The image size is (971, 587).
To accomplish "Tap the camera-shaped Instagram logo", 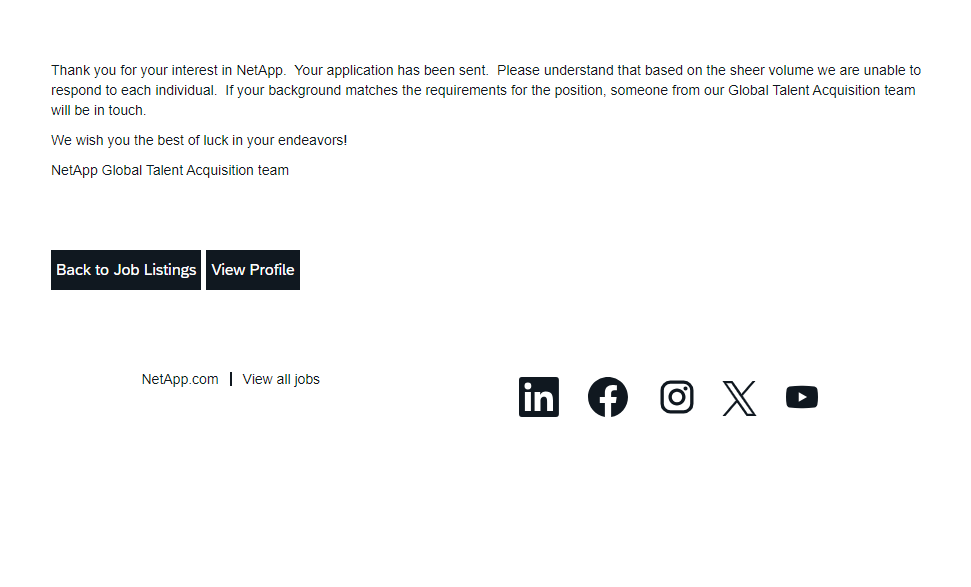I will pos(676,397).
